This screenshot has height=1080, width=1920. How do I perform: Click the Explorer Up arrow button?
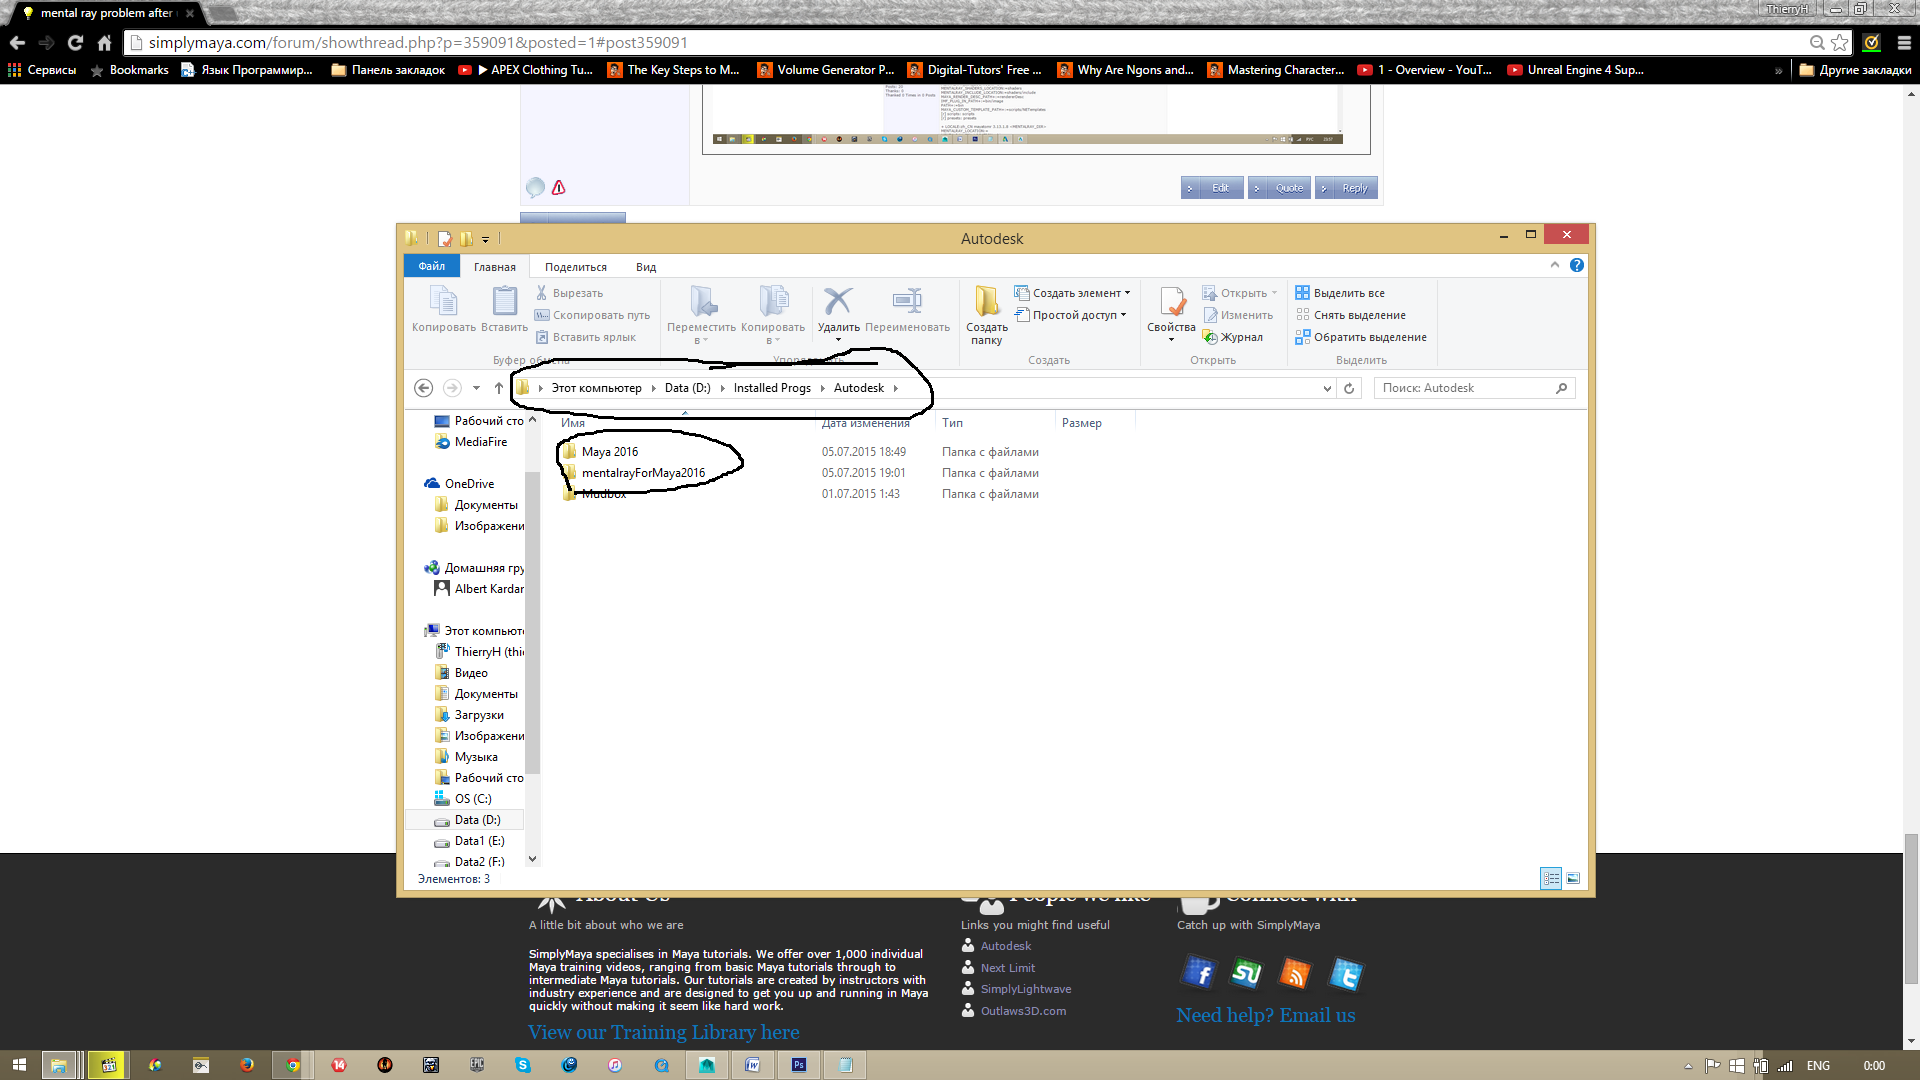coord(499,388)
